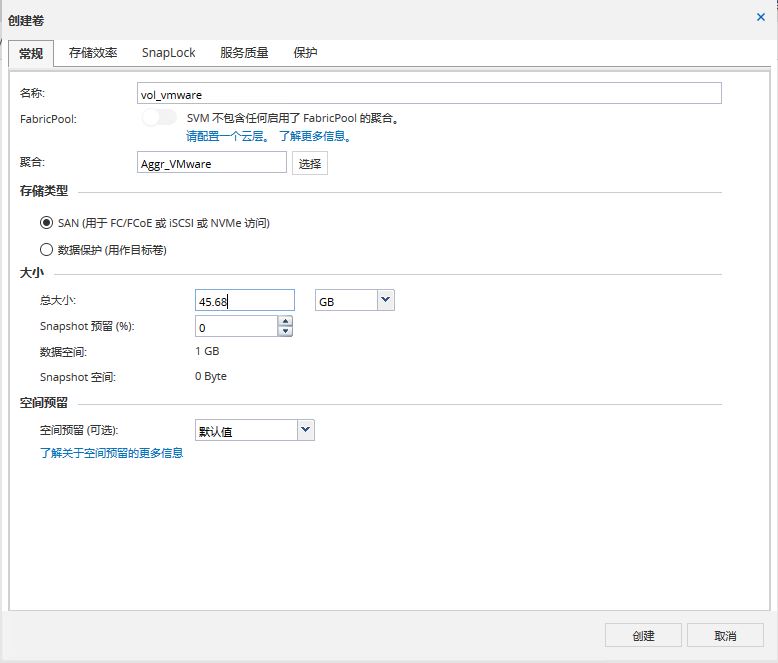Open the SnapLock tab

coord(168,53)
